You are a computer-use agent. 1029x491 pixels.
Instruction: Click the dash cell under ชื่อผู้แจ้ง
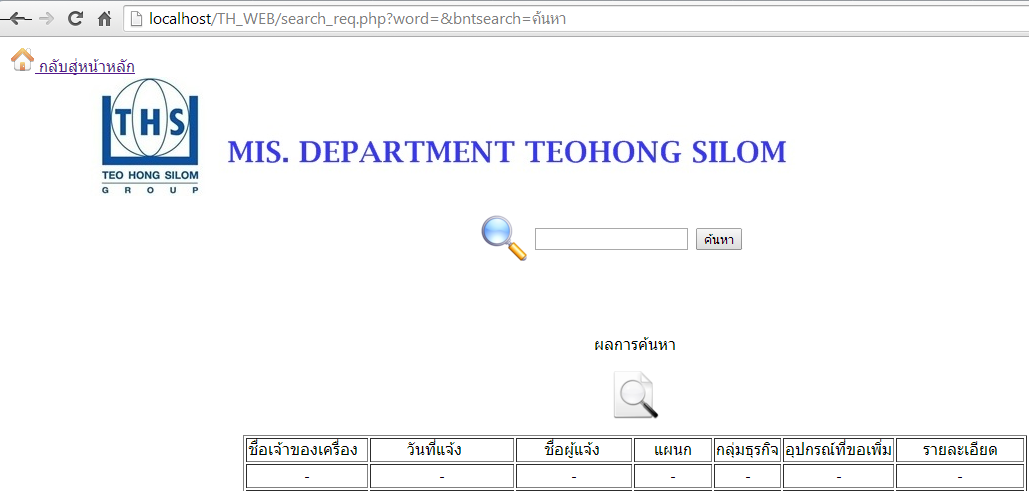point(574,477)
